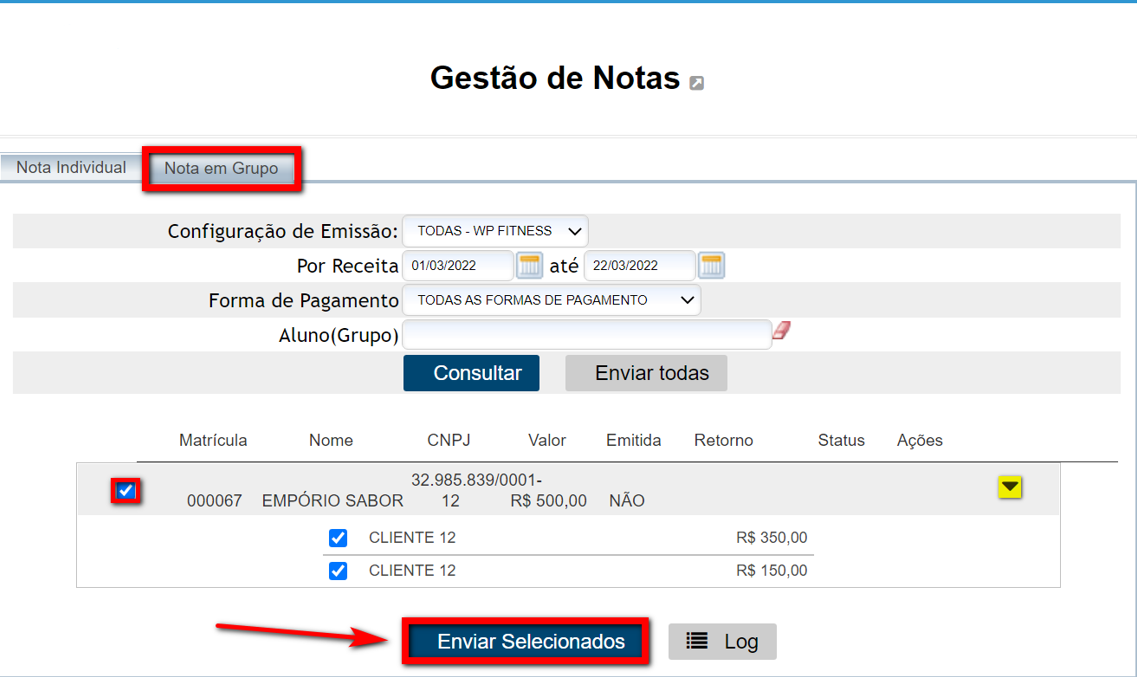Click the Aluno(Grupo) text field

(586, 335)
